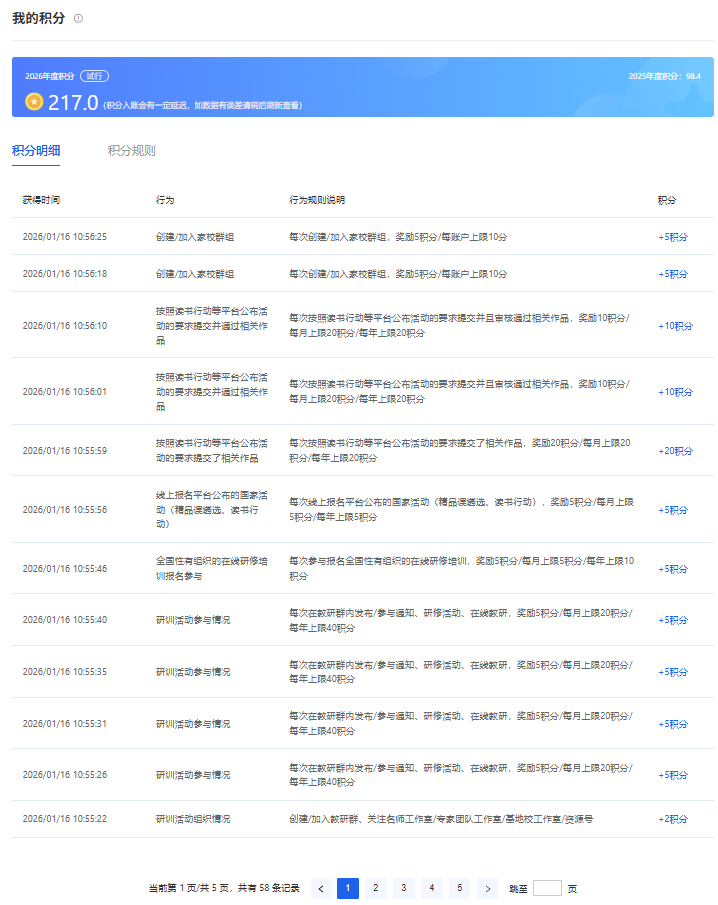The height and width of the screenshot is (905, 718).
Task: Click the +2积分 score link
Action: 672,819
